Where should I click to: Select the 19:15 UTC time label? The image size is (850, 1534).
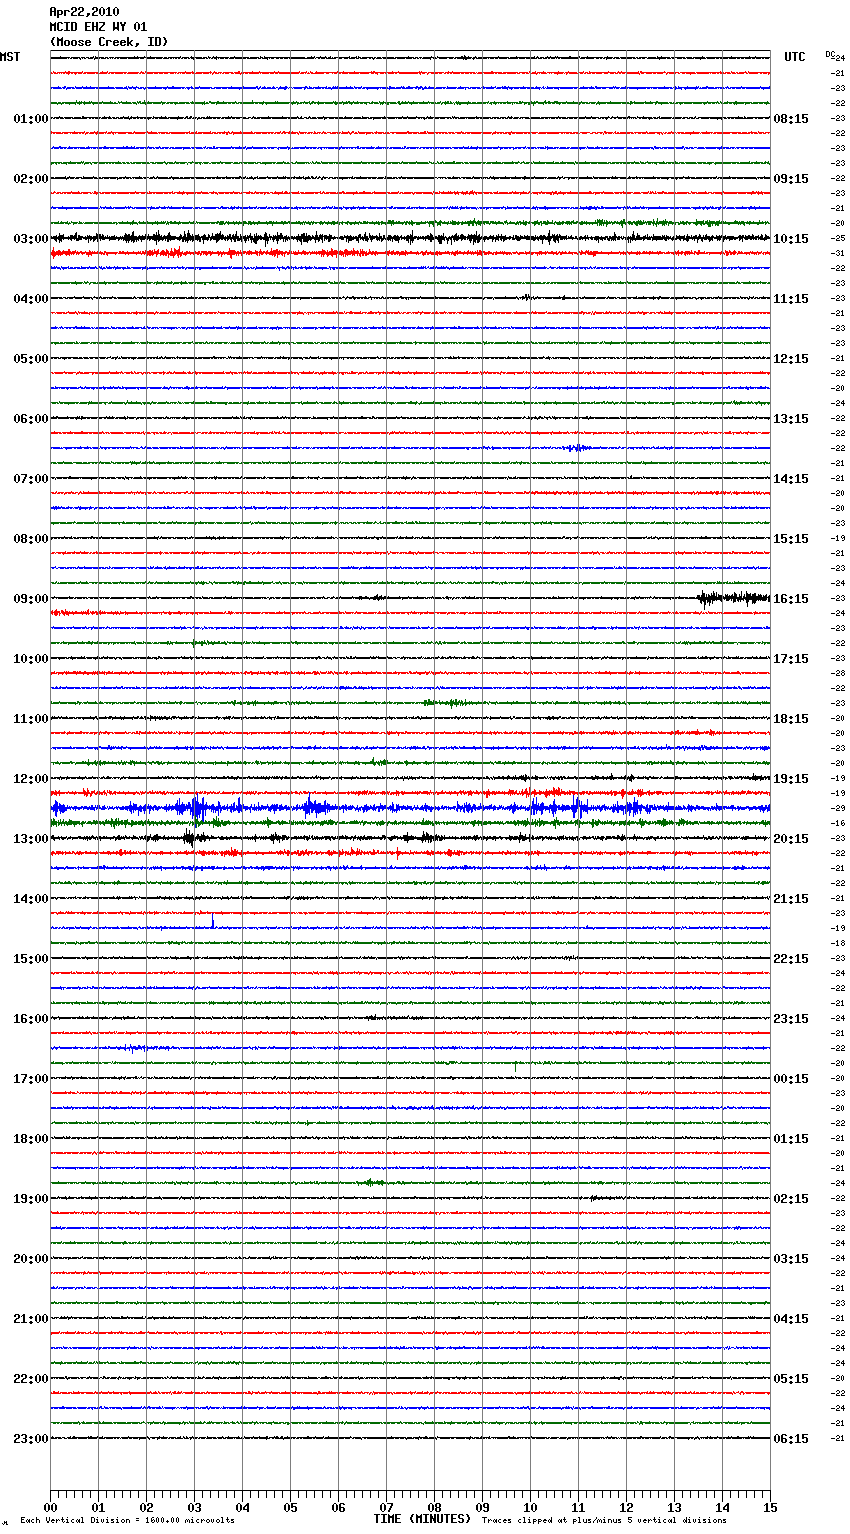coord(791,779)
